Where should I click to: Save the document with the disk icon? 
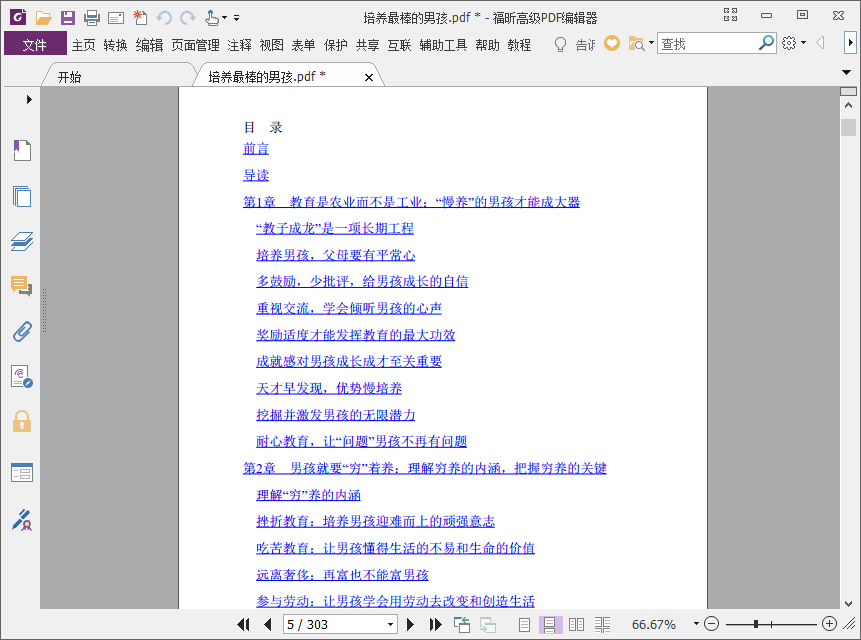[68, 18]
